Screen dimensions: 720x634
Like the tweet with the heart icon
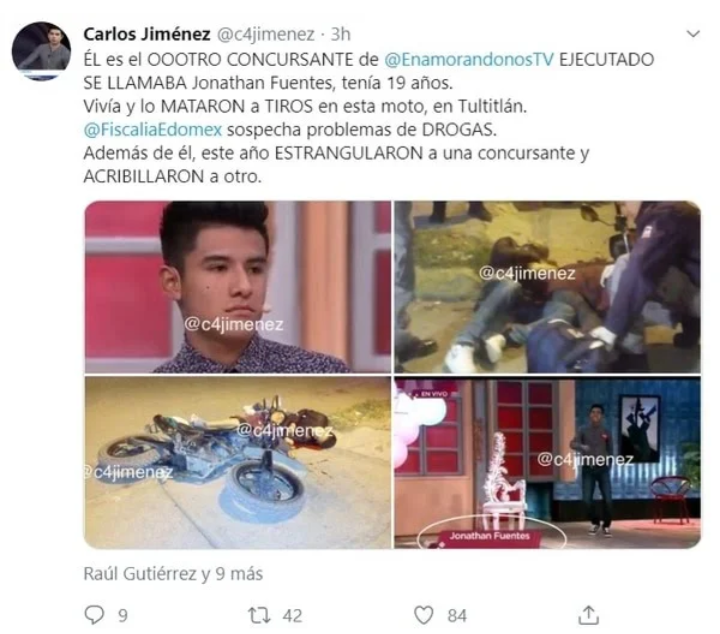423,615
